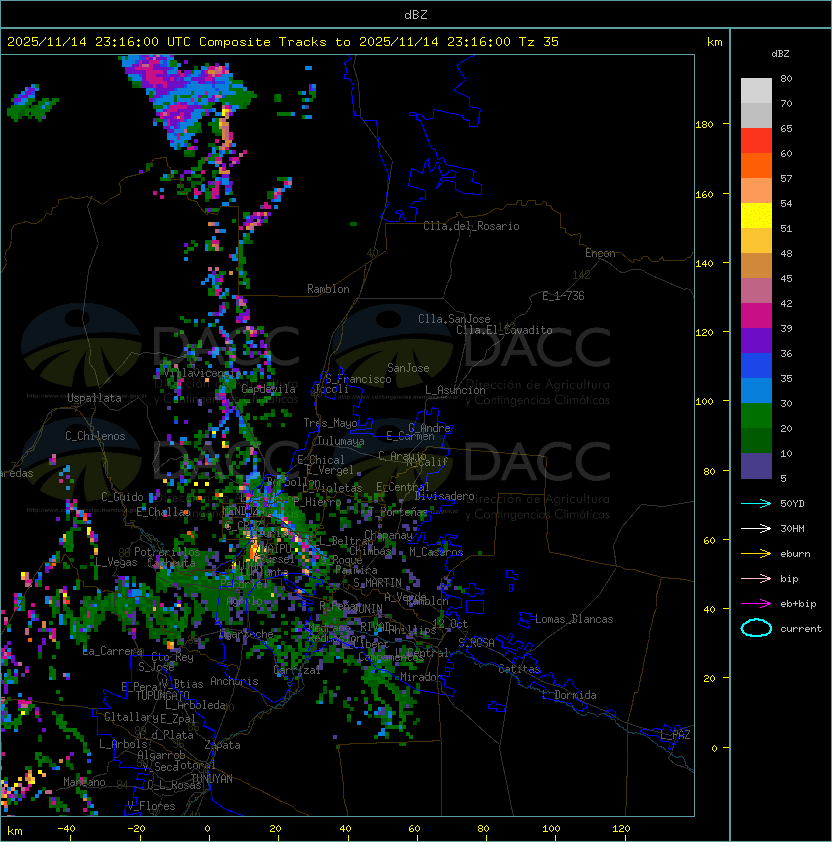Screen dimensions: 832x842
Task: Click the Anchoris place label
Action: tap(234, 681)
